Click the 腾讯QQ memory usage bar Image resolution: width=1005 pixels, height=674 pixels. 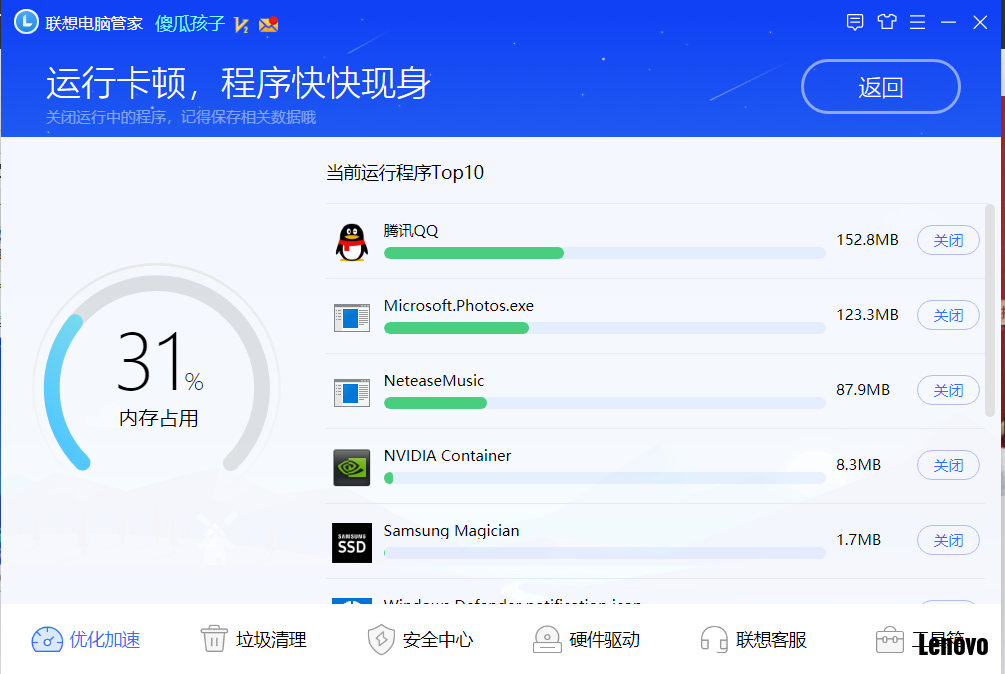point(604,253)
